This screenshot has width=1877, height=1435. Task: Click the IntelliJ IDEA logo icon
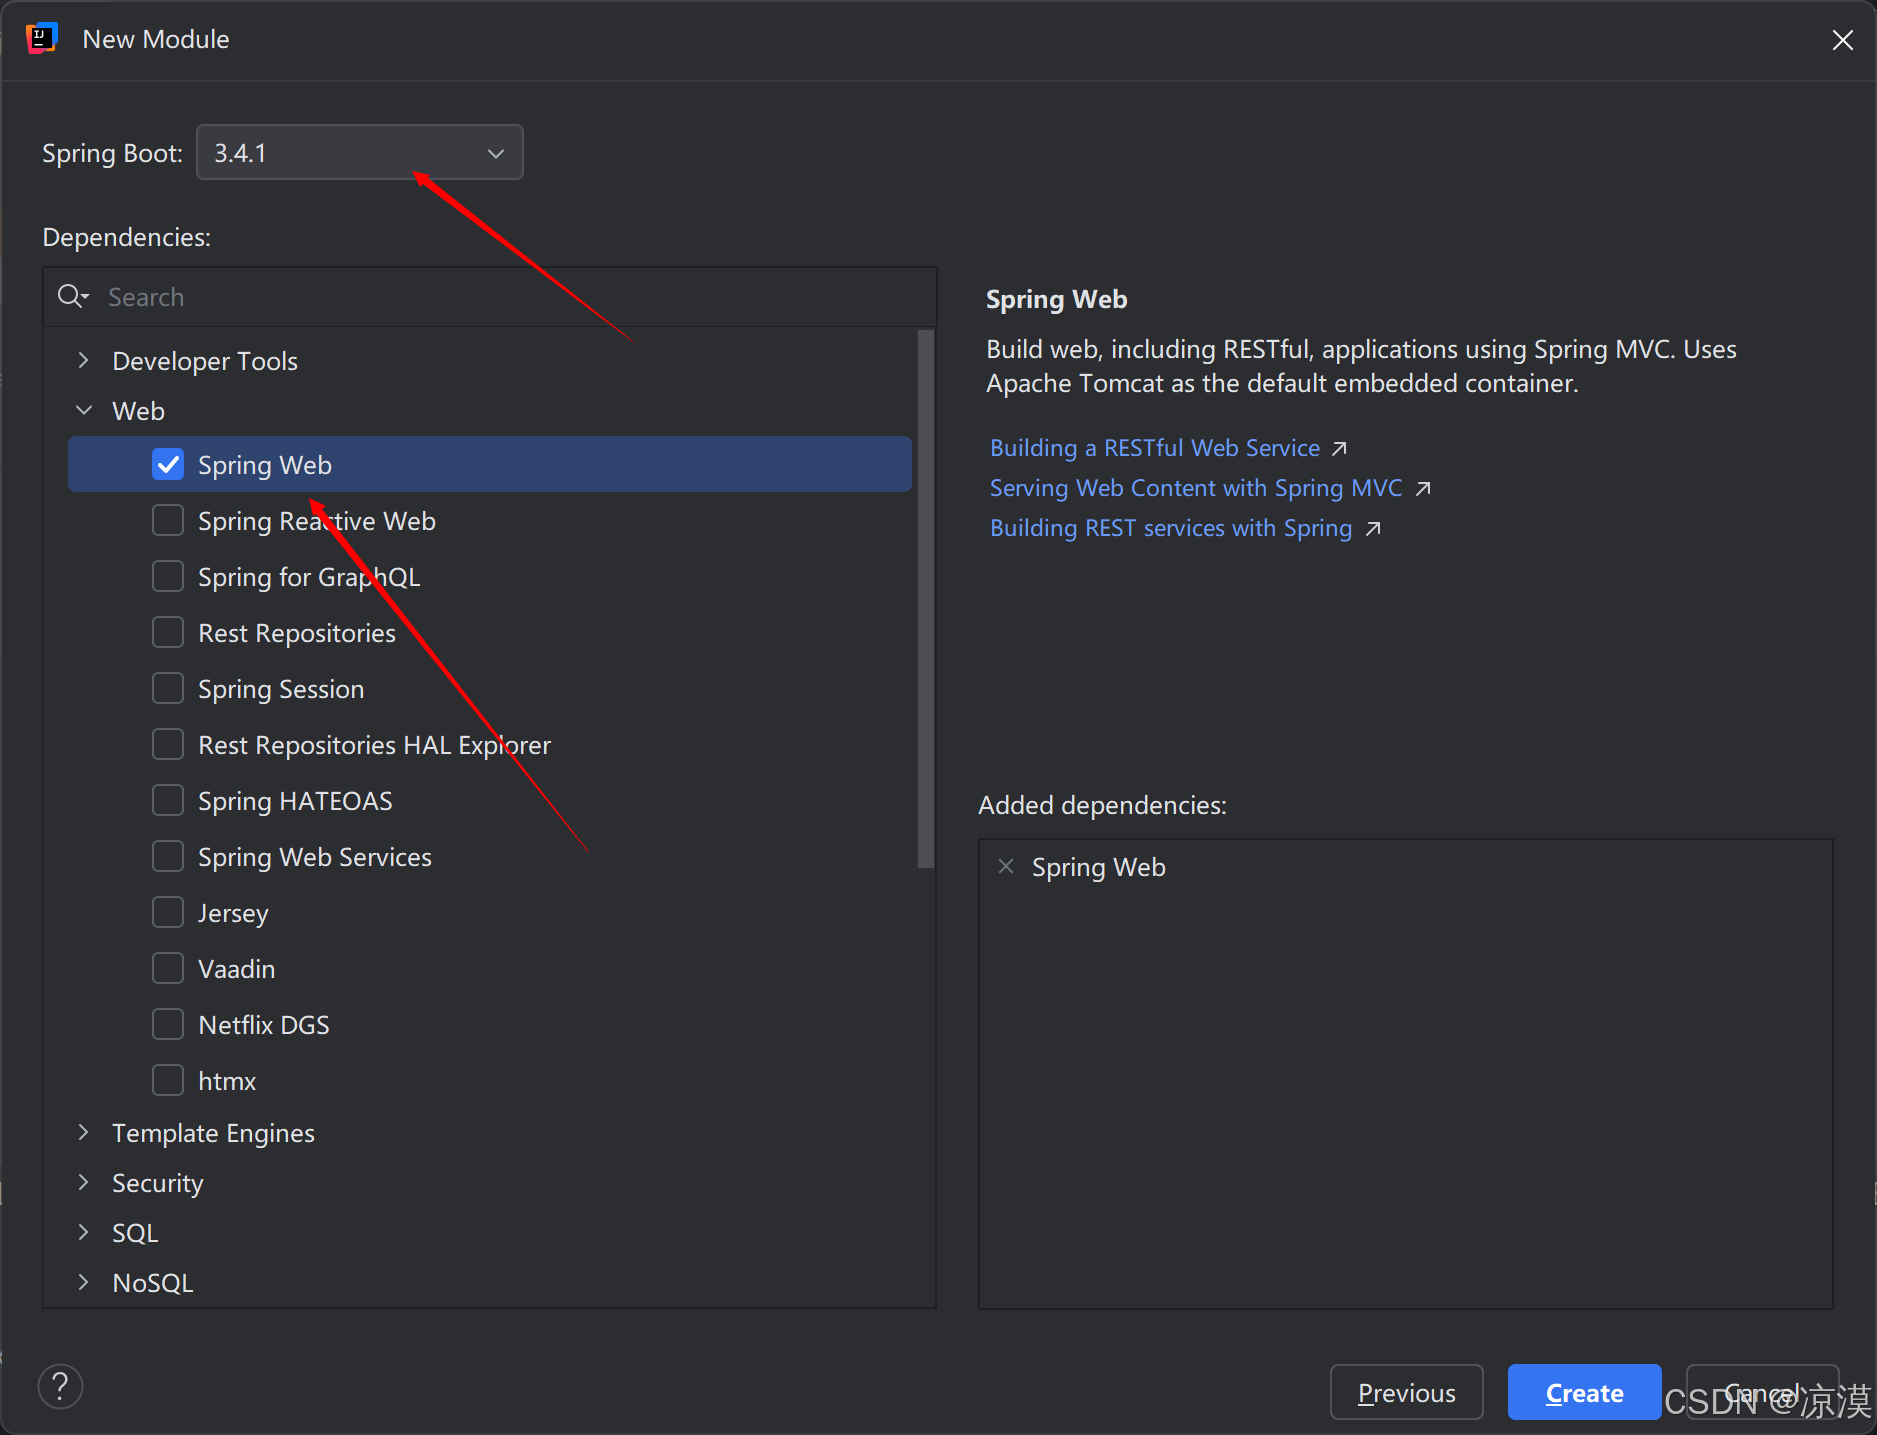pyautogui.click(x=41, y=39)
